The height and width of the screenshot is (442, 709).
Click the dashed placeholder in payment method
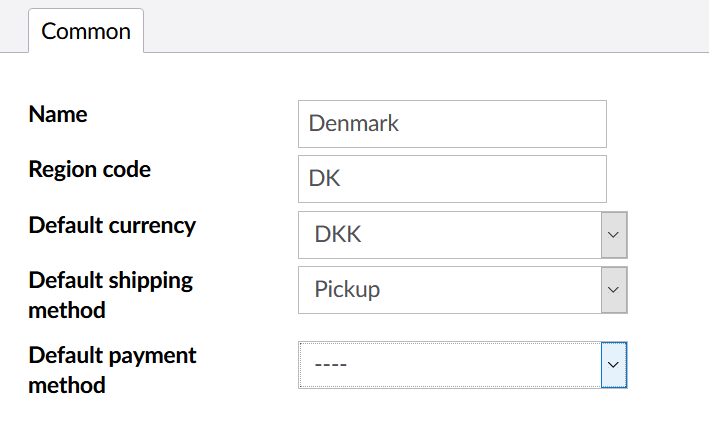click(331, 364)
